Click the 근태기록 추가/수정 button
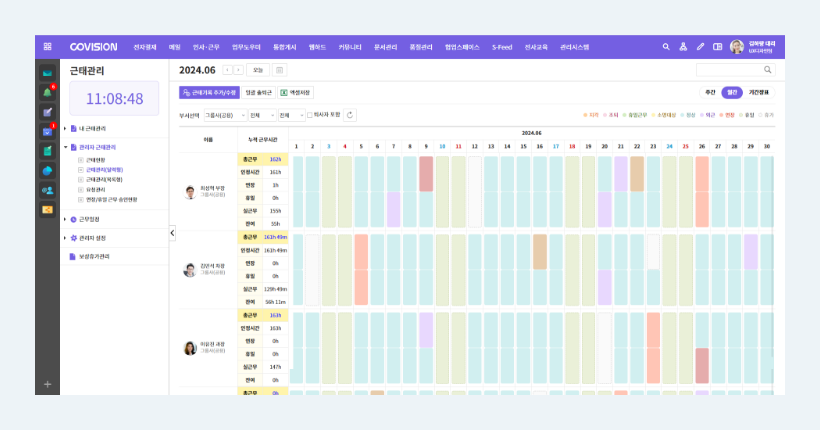820x430 pixels. point(209,93)
